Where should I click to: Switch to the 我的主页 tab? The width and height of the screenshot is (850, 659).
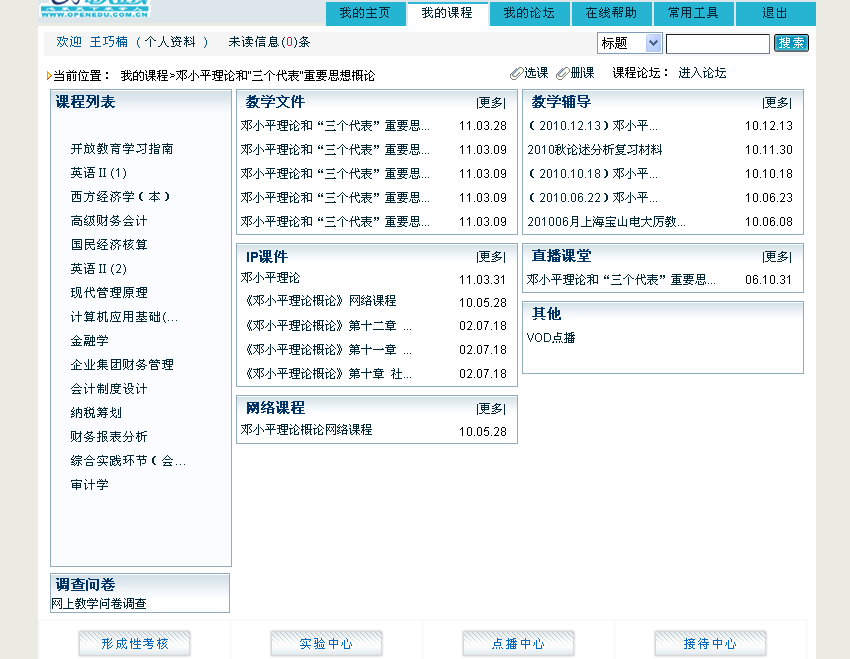click(365, 13)
